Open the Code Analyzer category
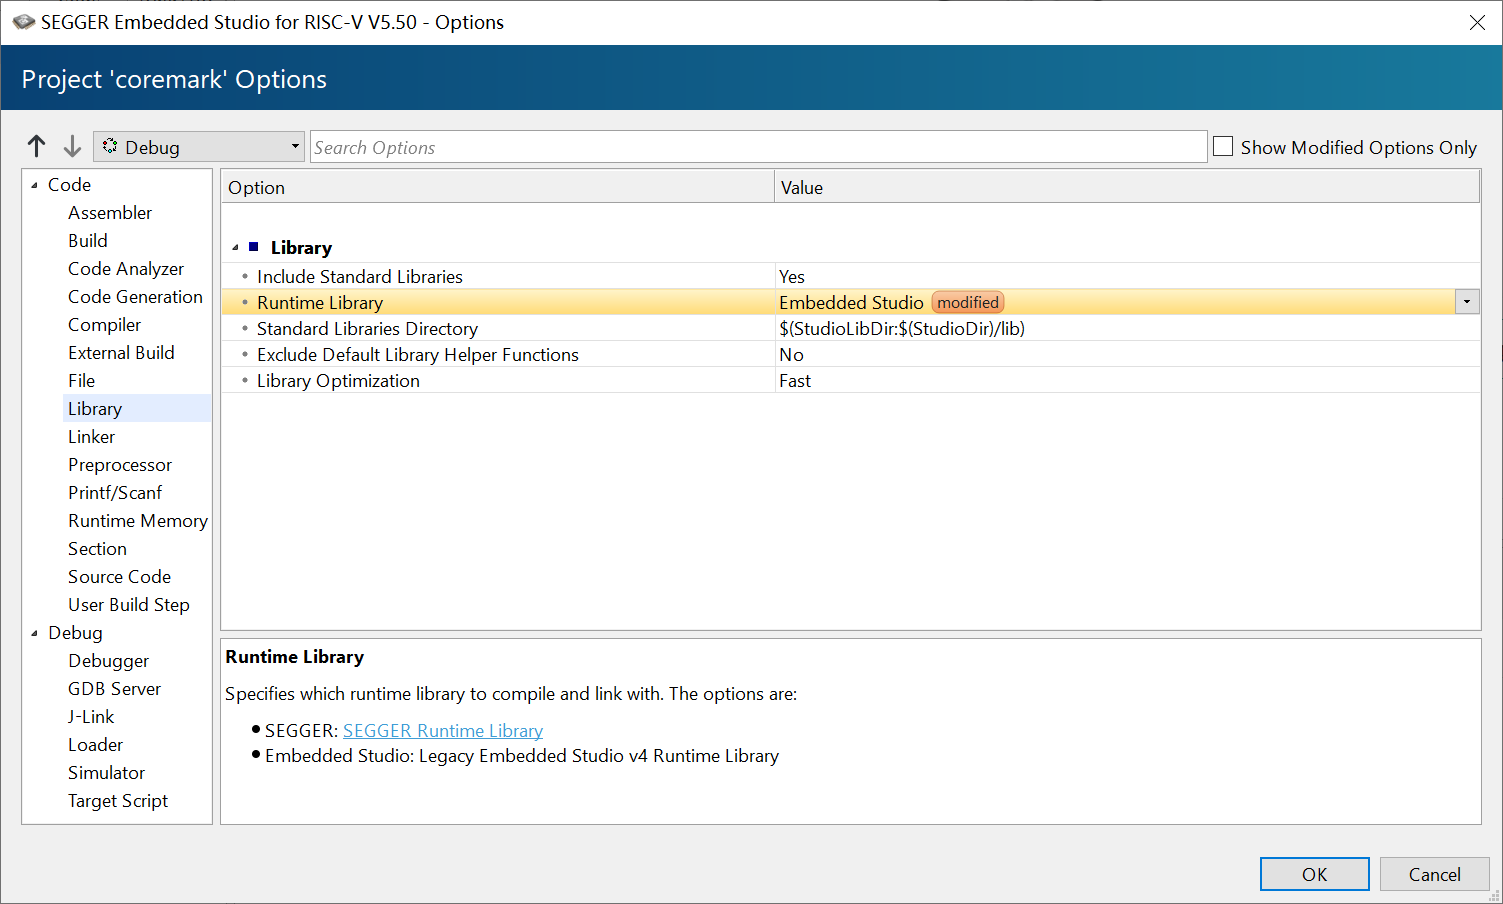This screenshot has height=904, width=1503. click(x=126, y=269)
